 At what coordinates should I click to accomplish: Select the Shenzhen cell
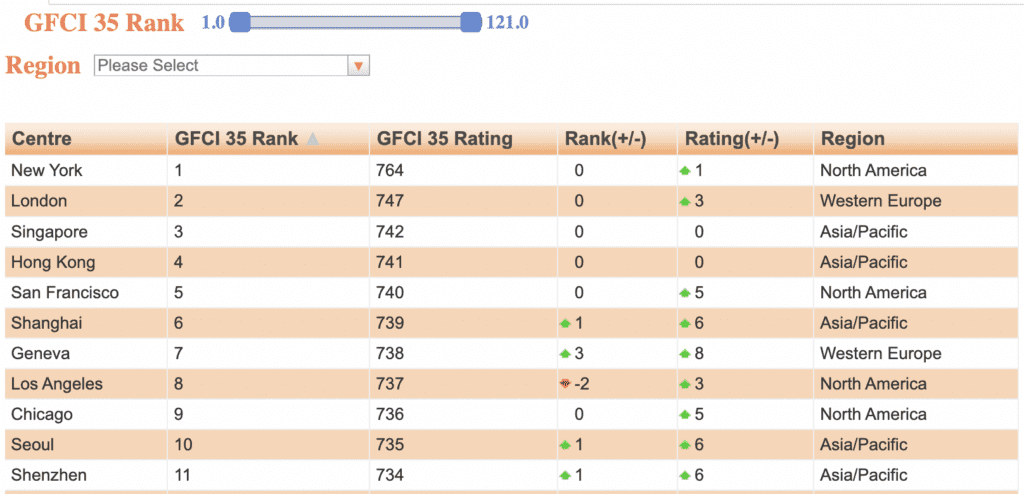click(86, 475)
